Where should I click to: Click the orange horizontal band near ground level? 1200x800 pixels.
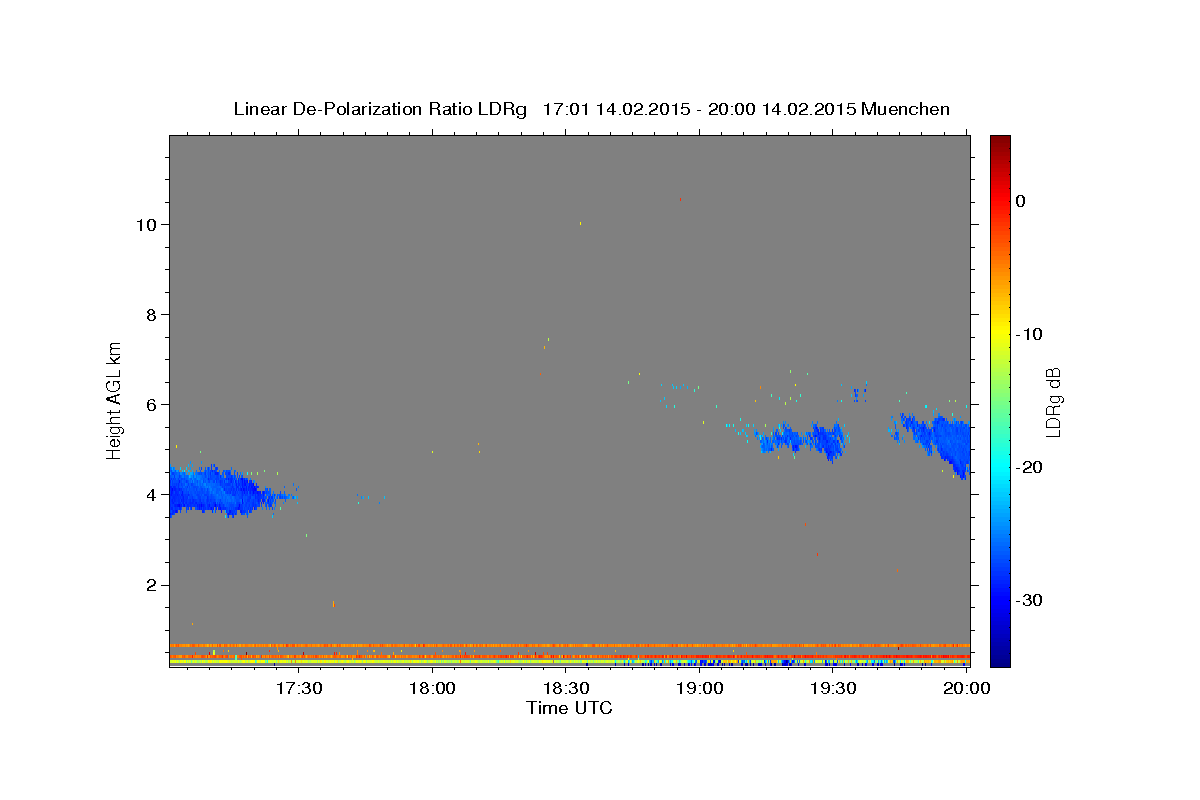coord(569,646)
